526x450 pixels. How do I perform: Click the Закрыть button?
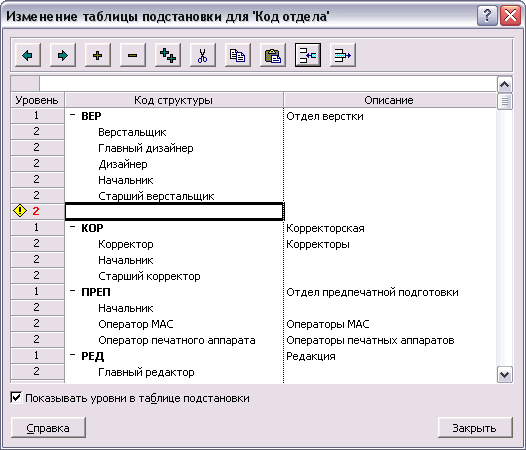[x=475, y=428]
